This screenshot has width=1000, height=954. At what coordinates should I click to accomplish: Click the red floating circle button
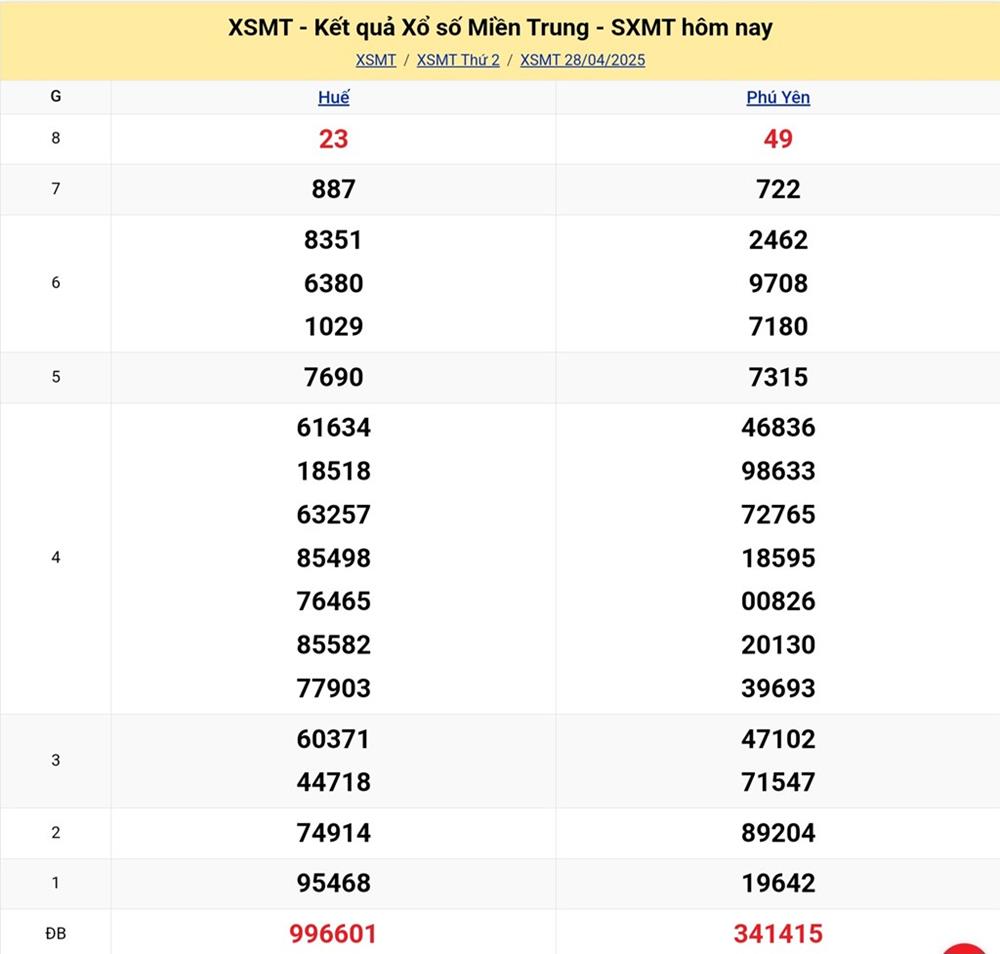966,948
